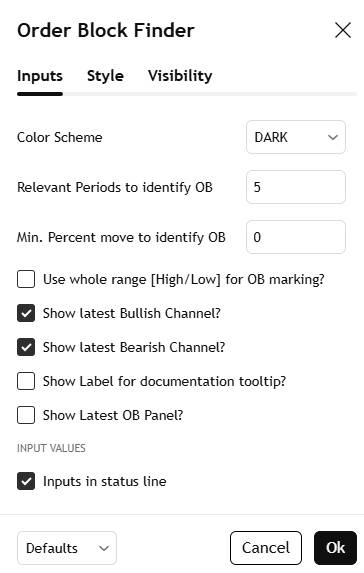This screenshot has width=364, height=573.
Task: Check the Show Latest OB Panel box
Action: (x=26, y=415)
